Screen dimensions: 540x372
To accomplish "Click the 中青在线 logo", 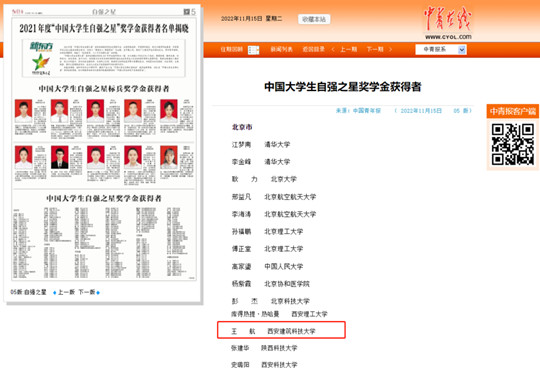I will [x=448, y=19].
